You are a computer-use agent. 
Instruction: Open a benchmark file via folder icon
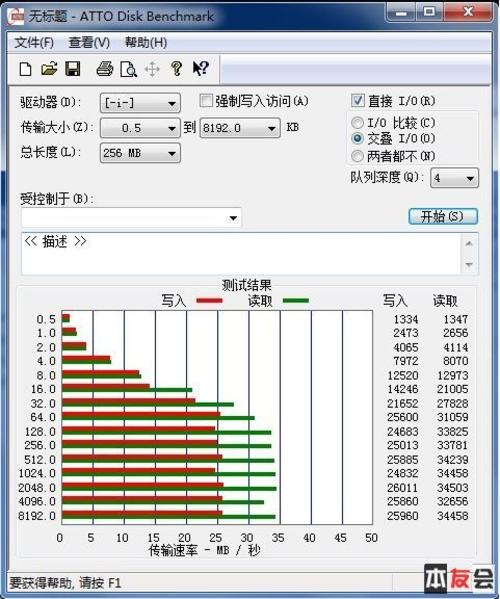coord(49,69)
